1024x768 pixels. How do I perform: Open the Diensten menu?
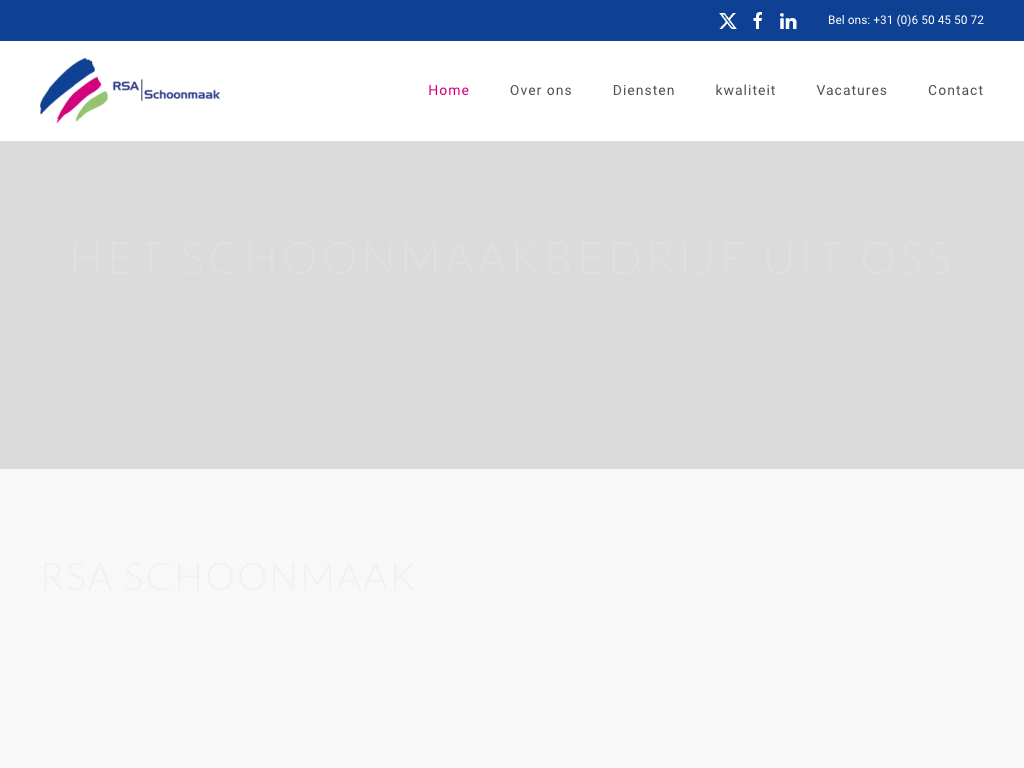tap(644, 91)
